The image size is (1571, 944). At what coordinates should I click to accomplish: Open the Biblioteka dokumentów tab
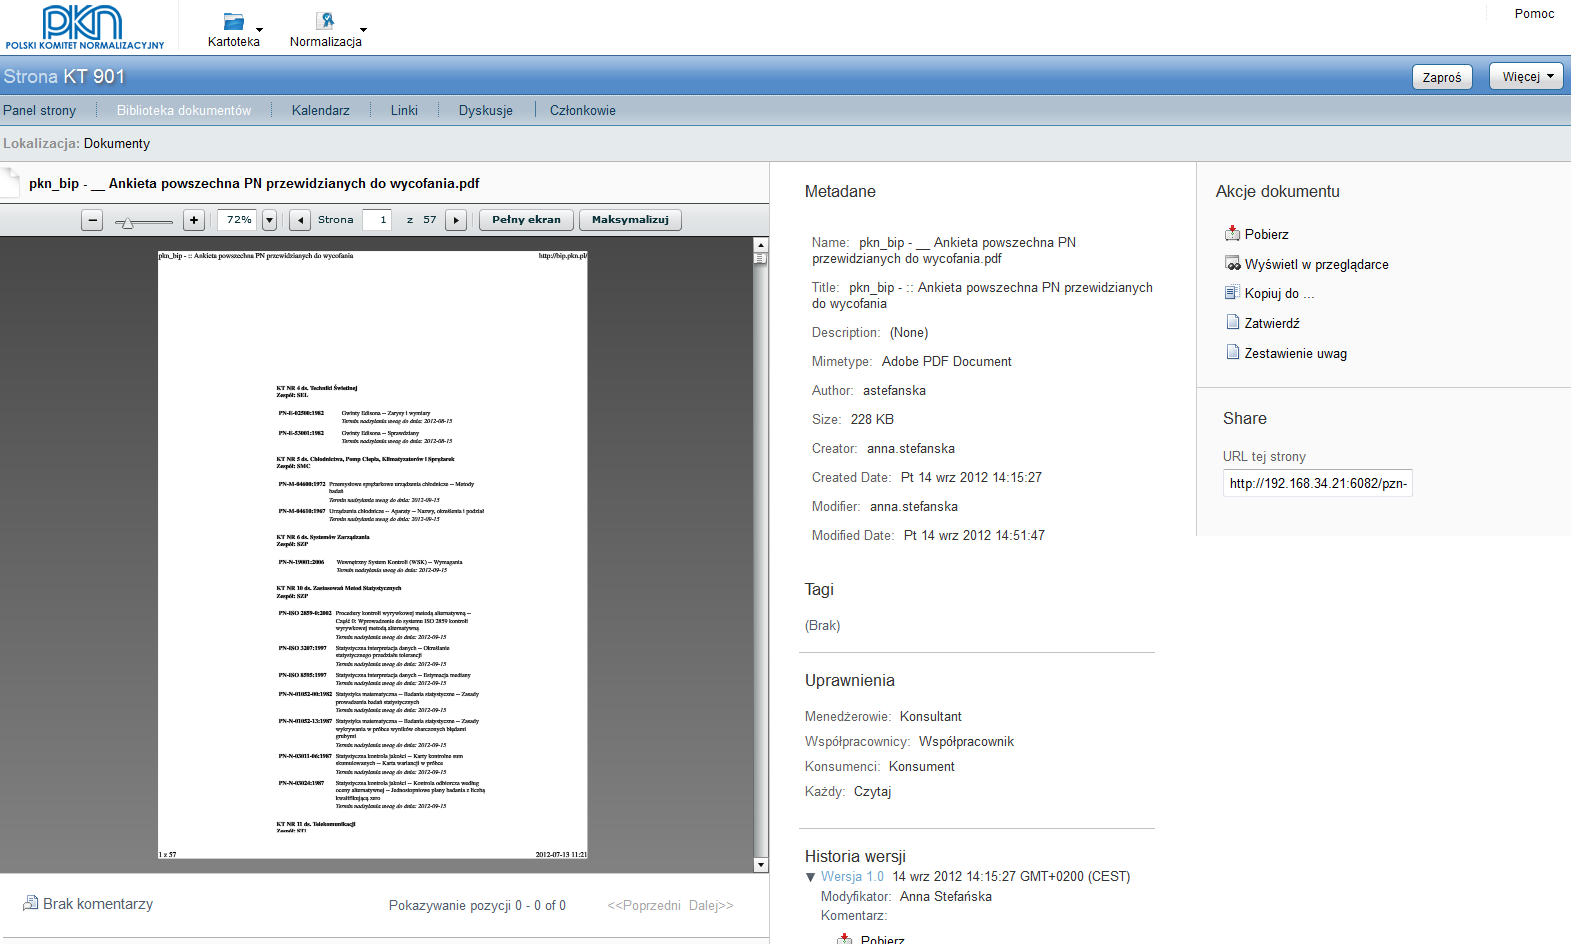click(x=184, y=111)
